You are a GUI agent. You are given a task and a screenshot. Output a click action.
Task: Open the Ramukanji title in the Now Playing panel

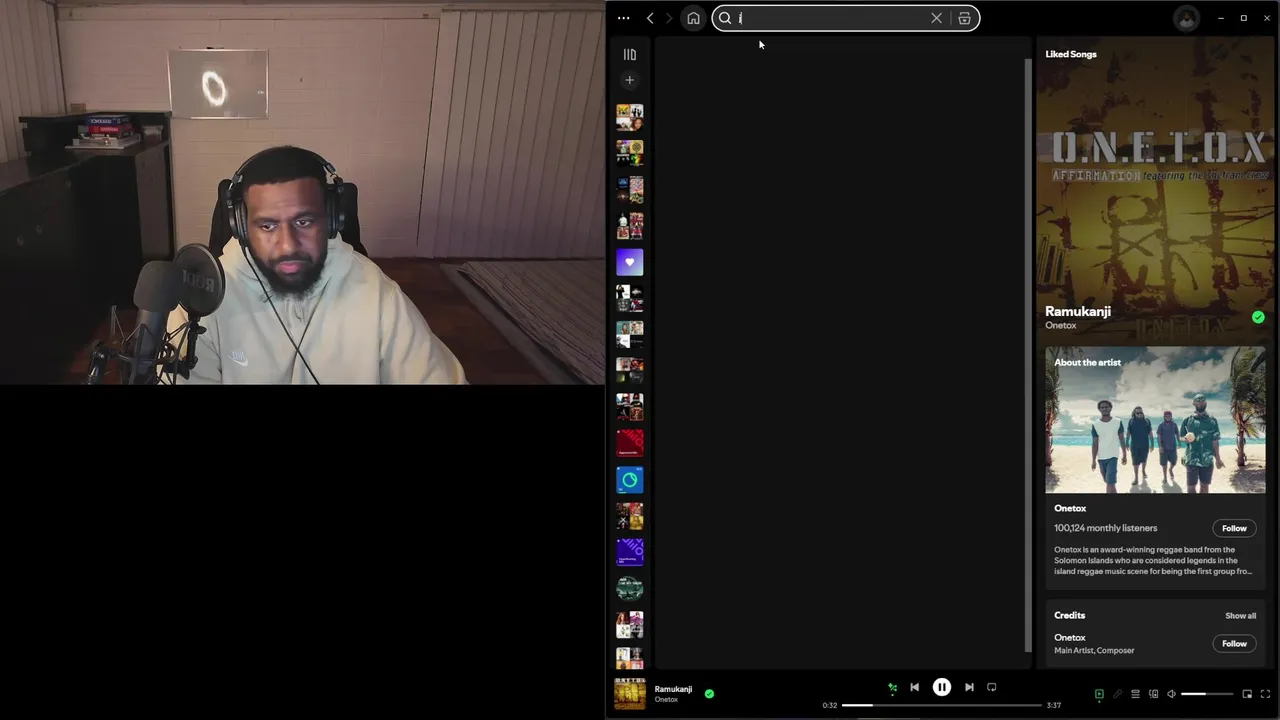point(1077,311)
